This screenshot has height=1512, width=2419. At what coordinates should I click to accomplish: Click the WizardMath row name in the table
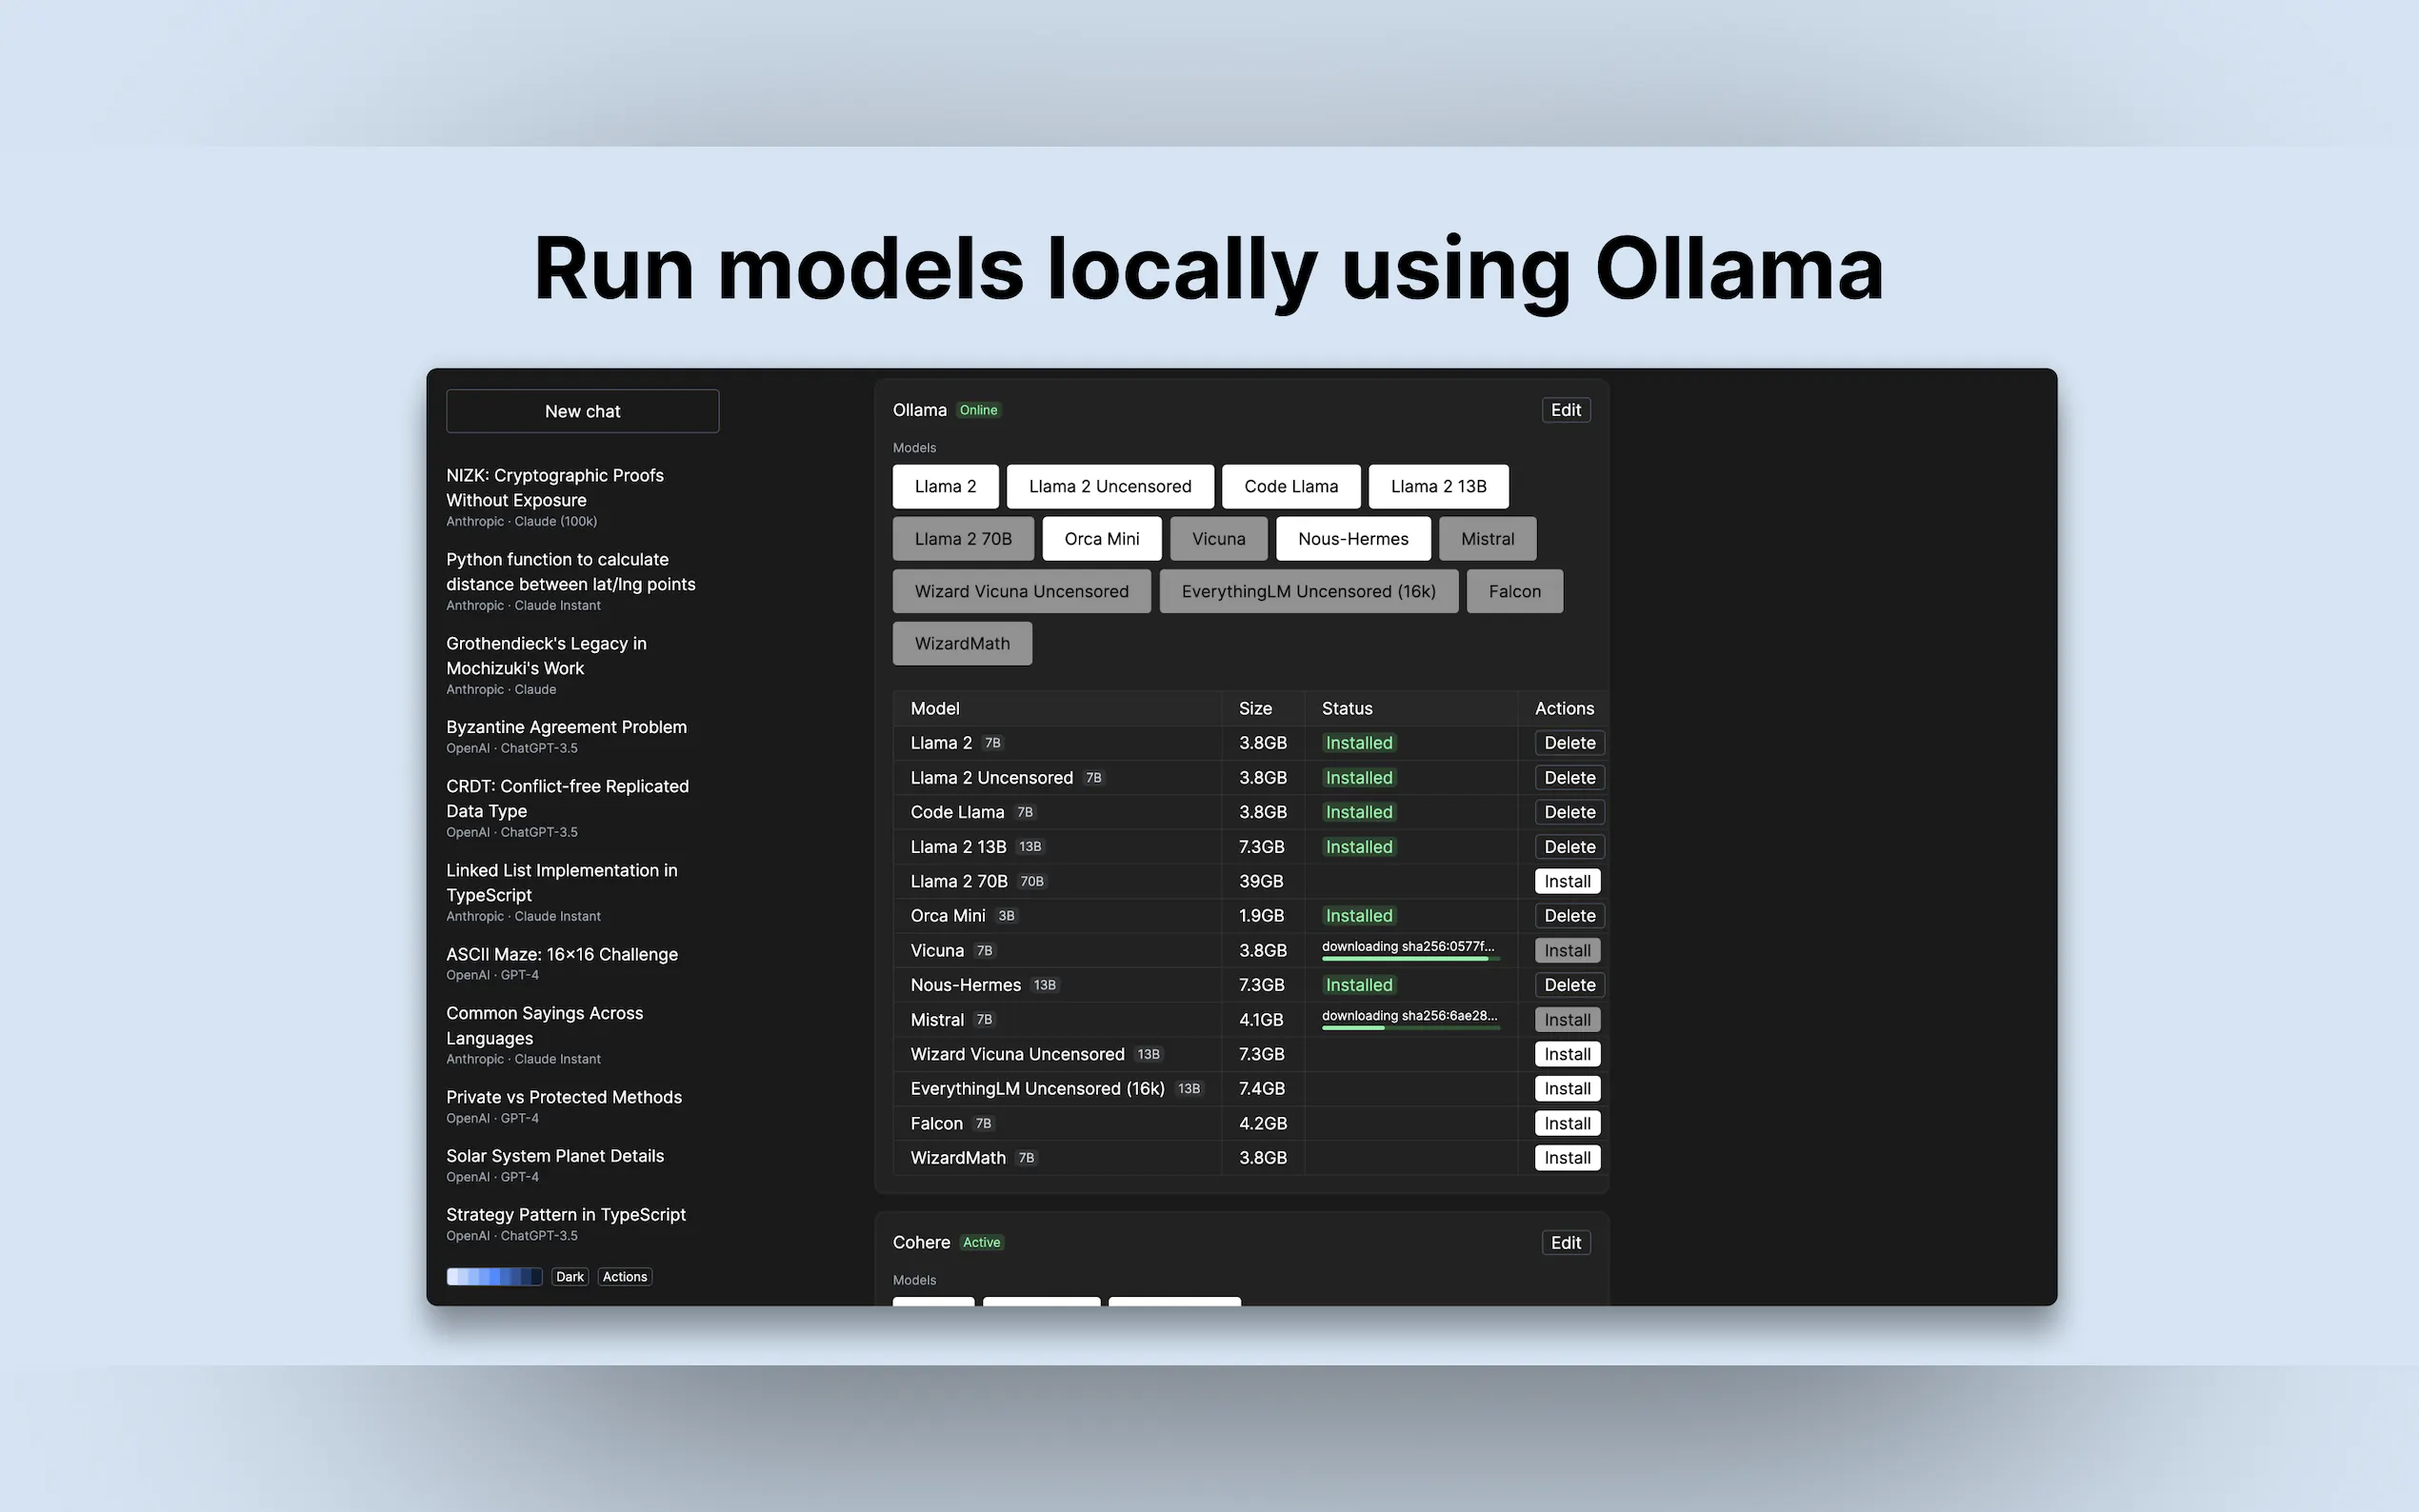pyautogui.click(x=958, y=1158)
